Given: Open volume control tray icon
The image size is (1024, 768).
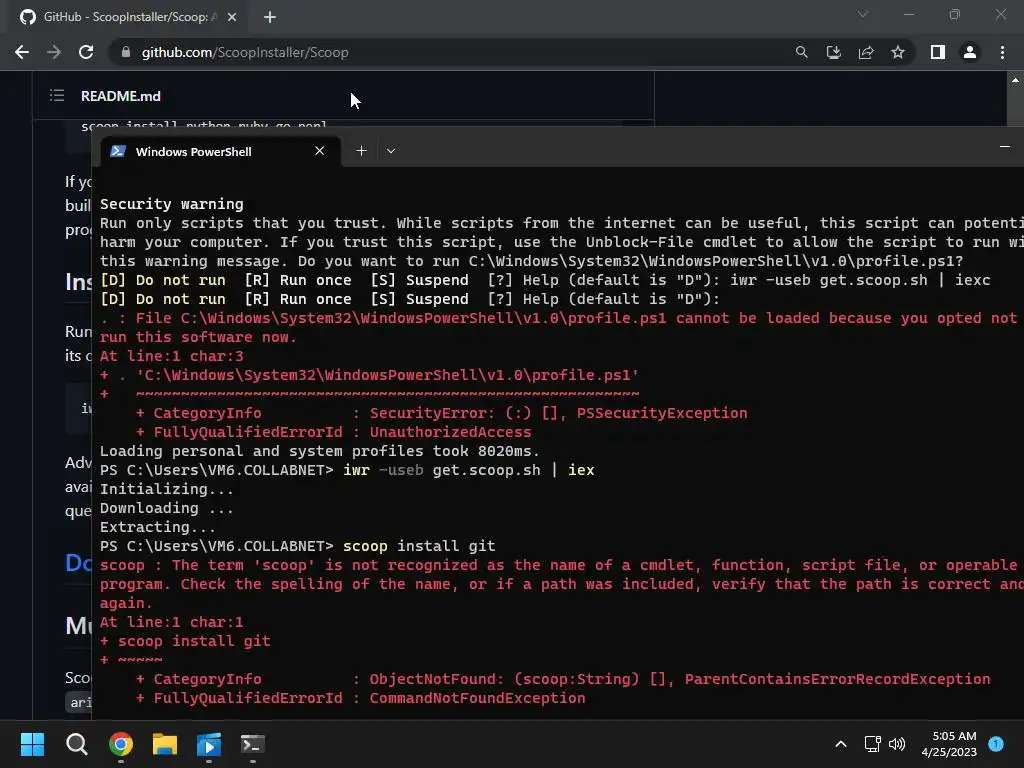Looking at the screenshot, I should tap(897, 744).
